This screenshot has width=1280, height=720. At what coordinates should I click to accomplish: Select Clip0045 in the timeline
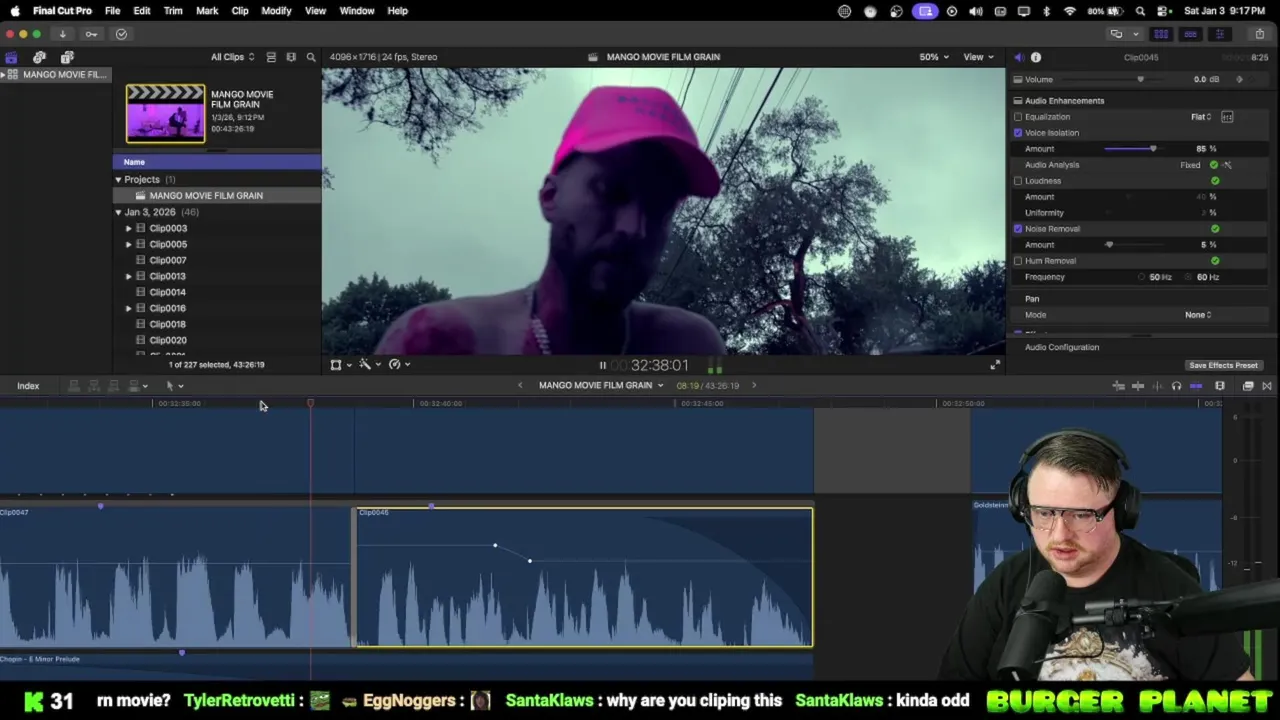click(x=584, y=577)
